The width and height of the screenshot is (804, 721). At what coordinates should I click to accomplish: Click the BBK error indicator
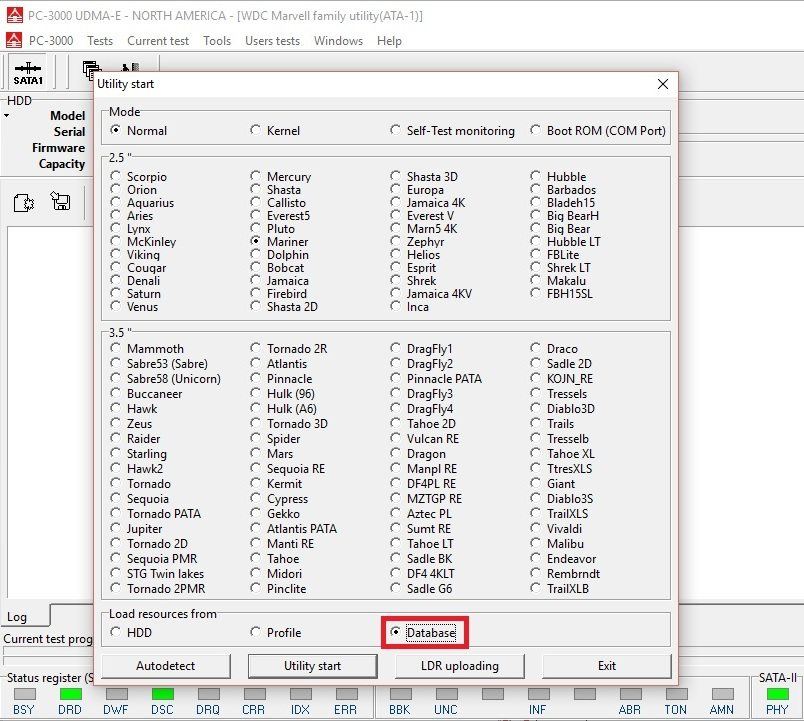point(400,694)
